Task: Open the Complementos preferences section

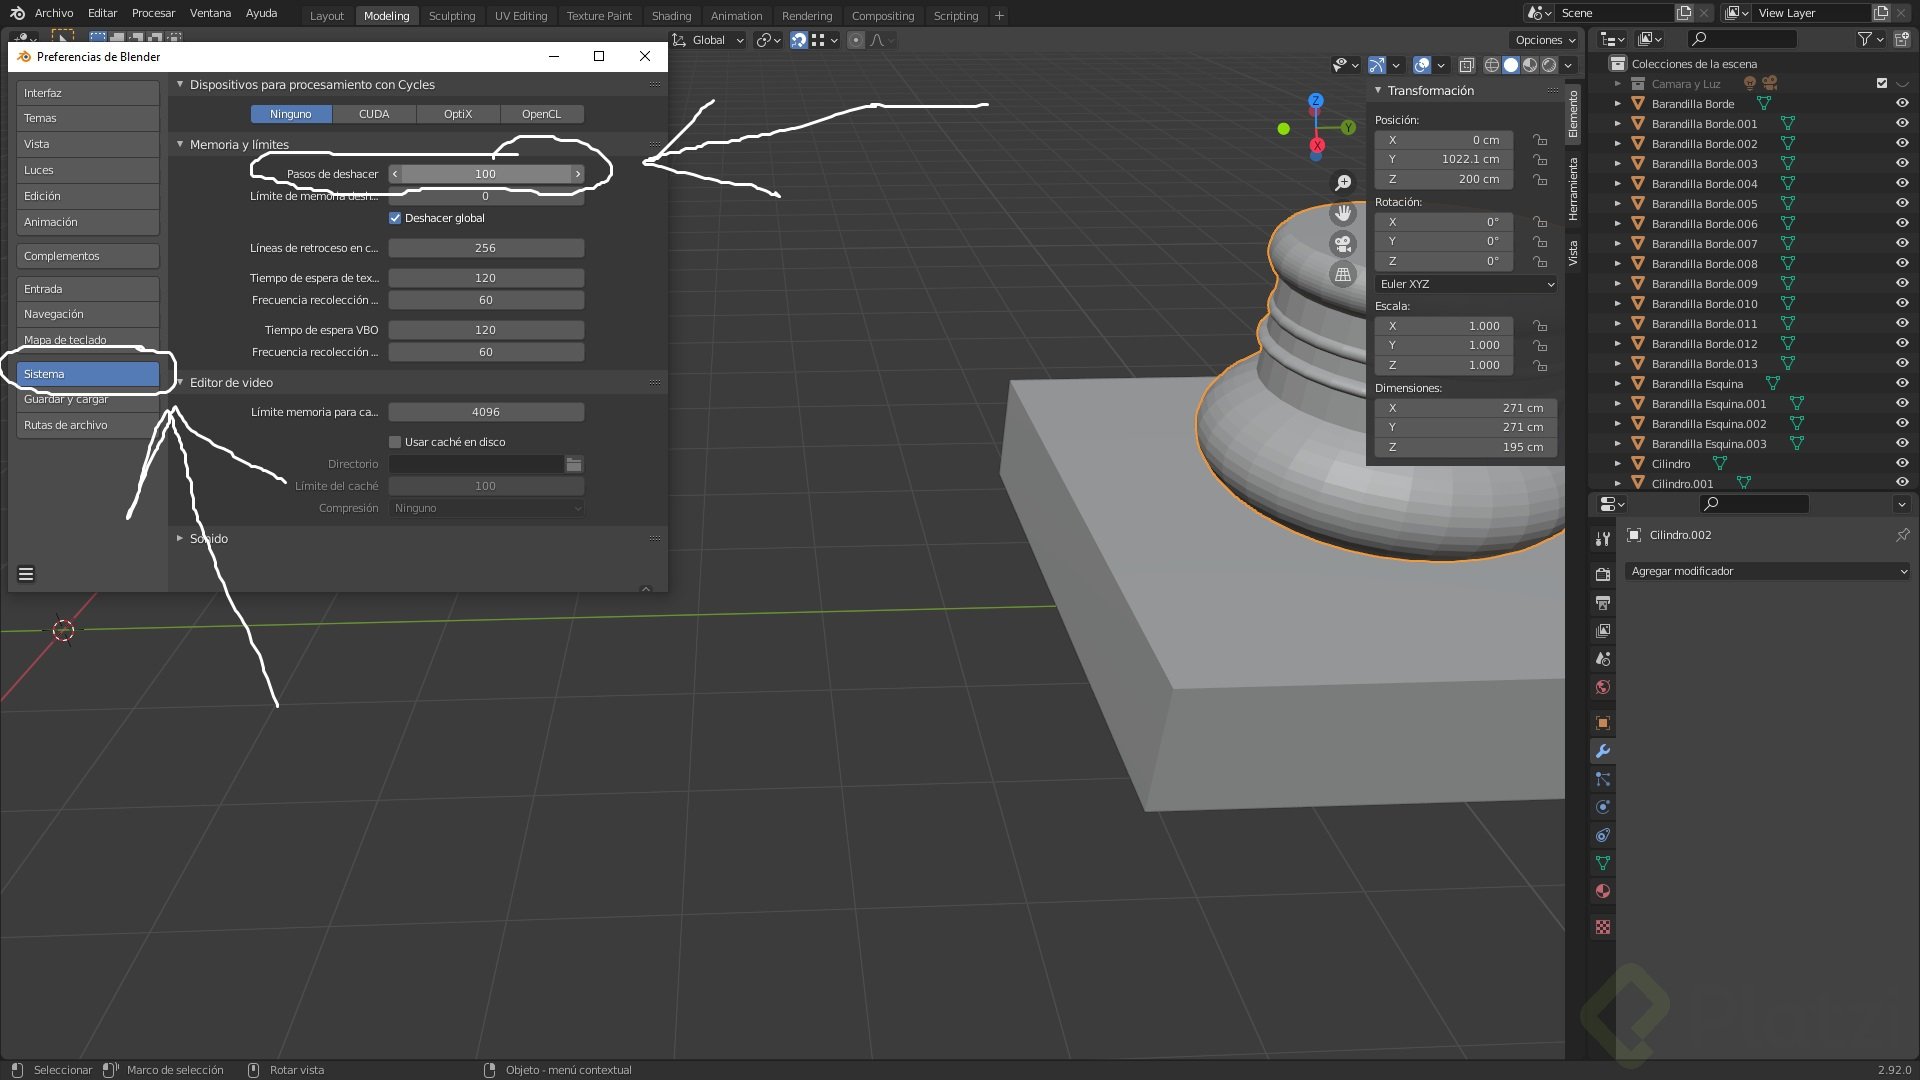Action: coord(87,256)
